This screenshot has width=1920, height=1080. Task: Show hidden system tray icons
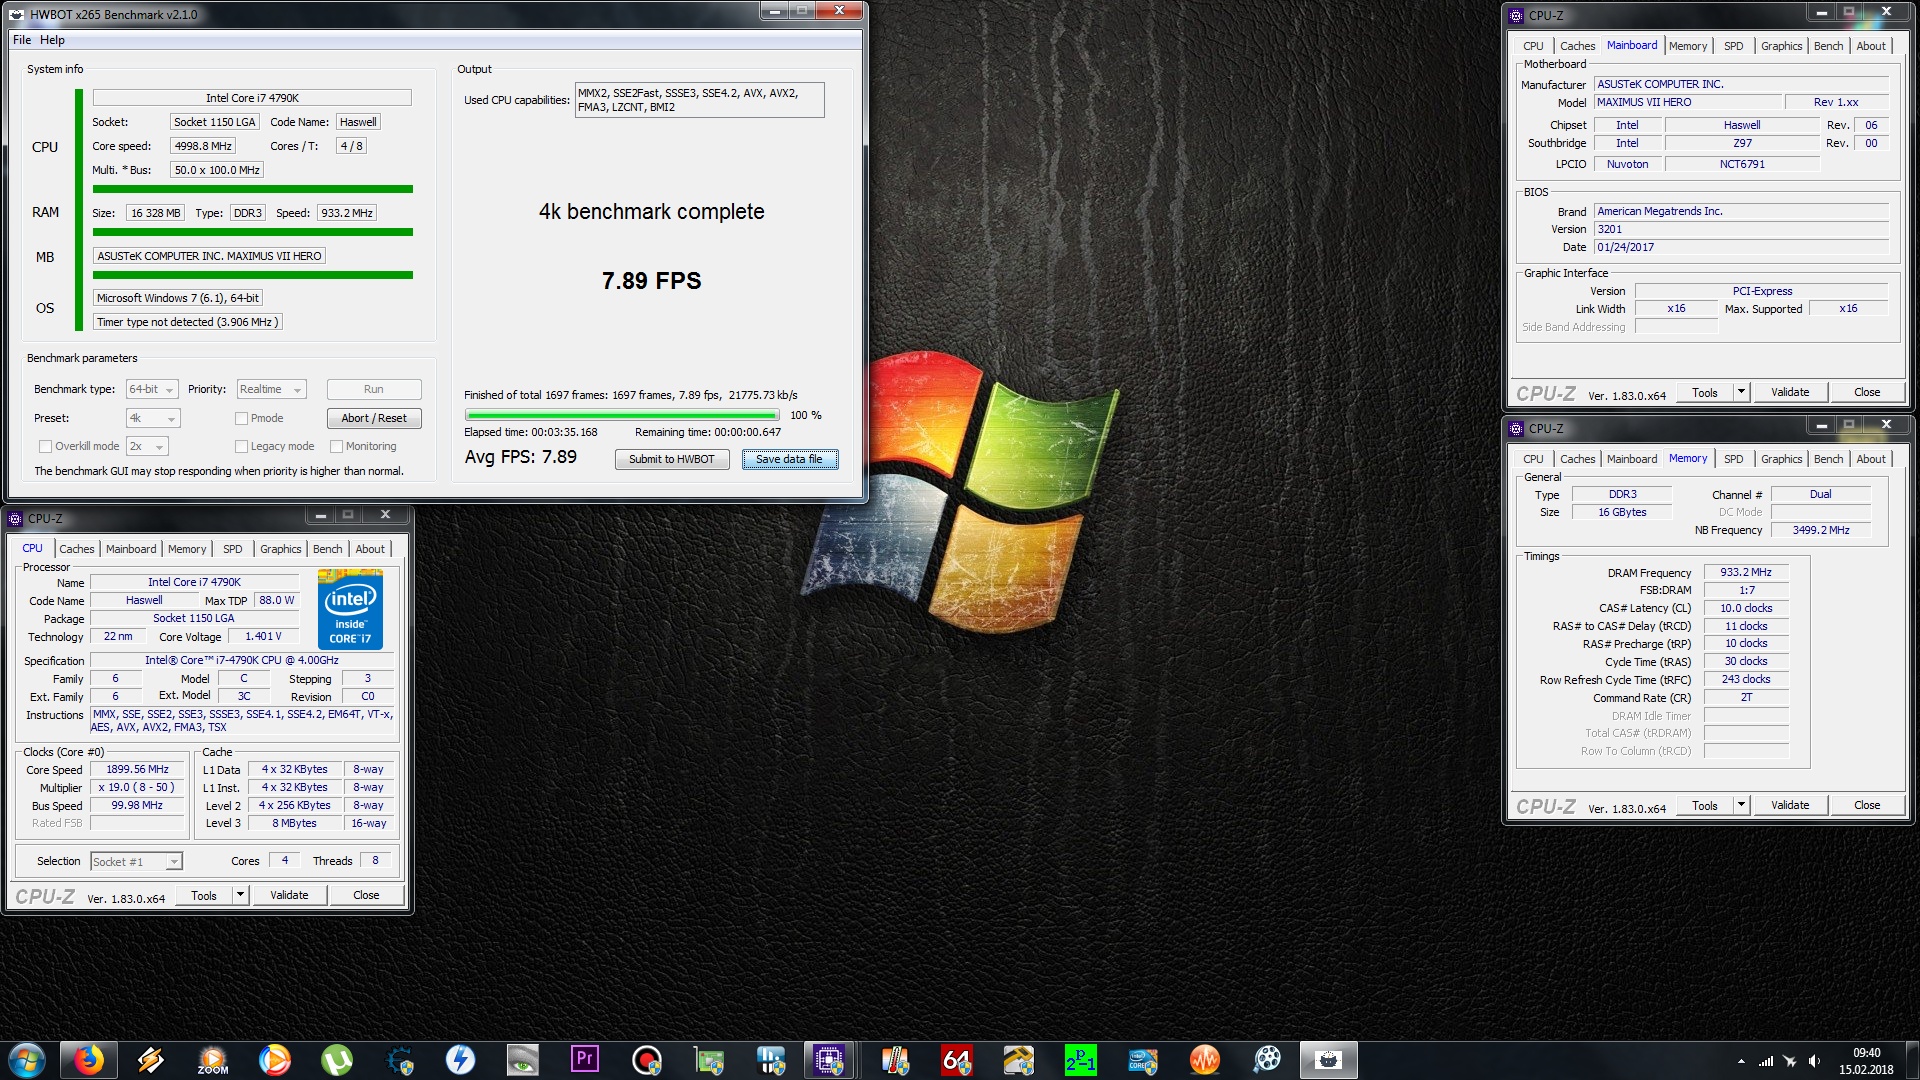pyautogui.click(x=1741, y=1061)
